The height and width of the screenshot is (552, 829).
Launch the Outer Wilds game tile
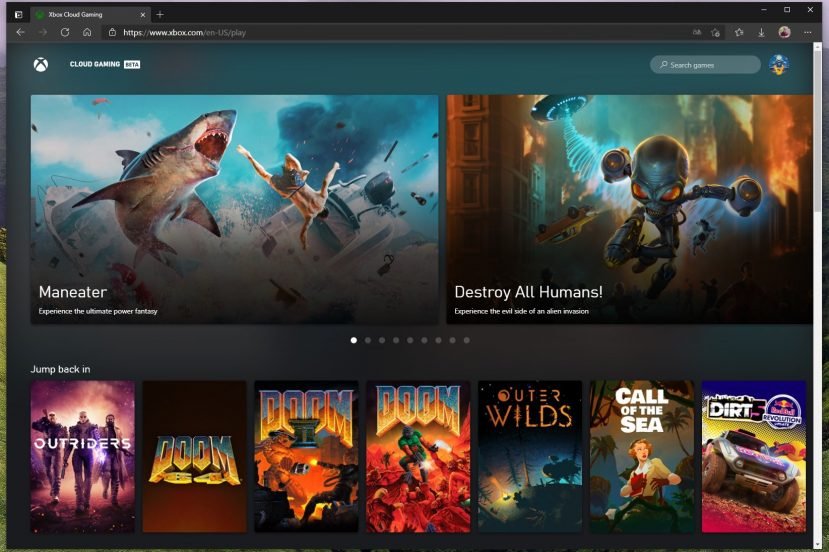530,457
